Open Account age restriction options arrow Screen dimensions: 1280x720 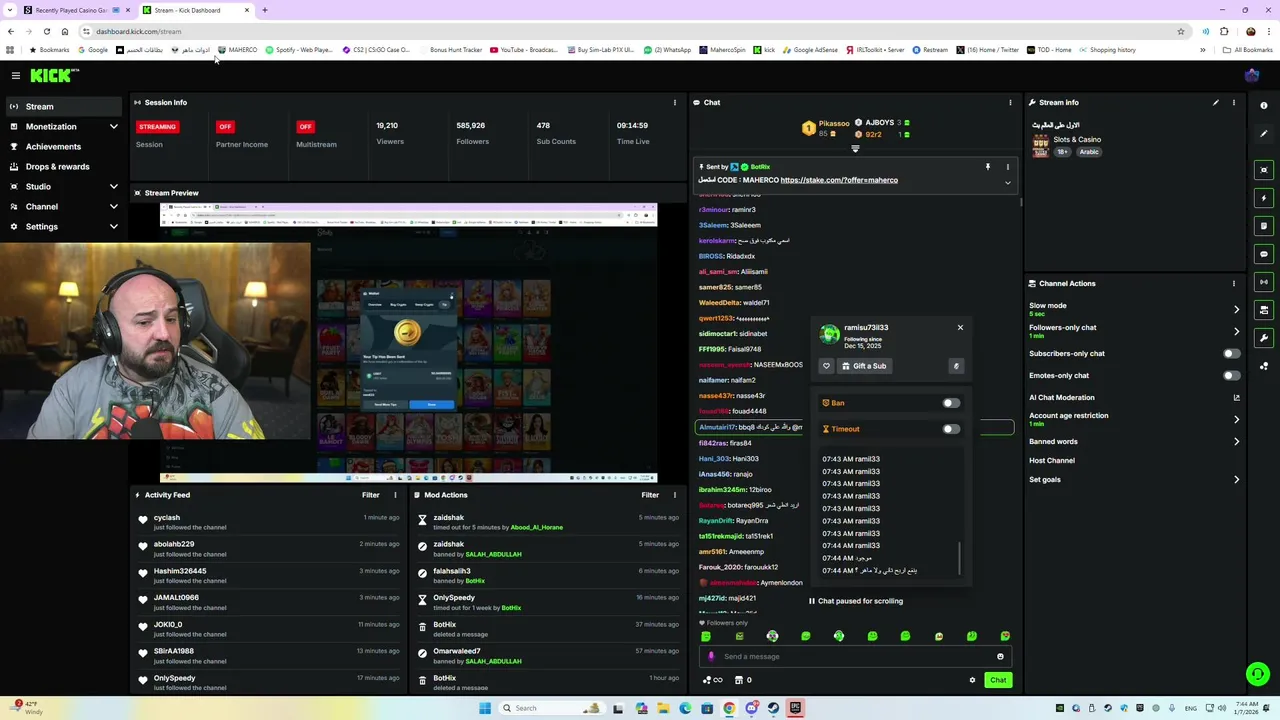click(1236, 419)
